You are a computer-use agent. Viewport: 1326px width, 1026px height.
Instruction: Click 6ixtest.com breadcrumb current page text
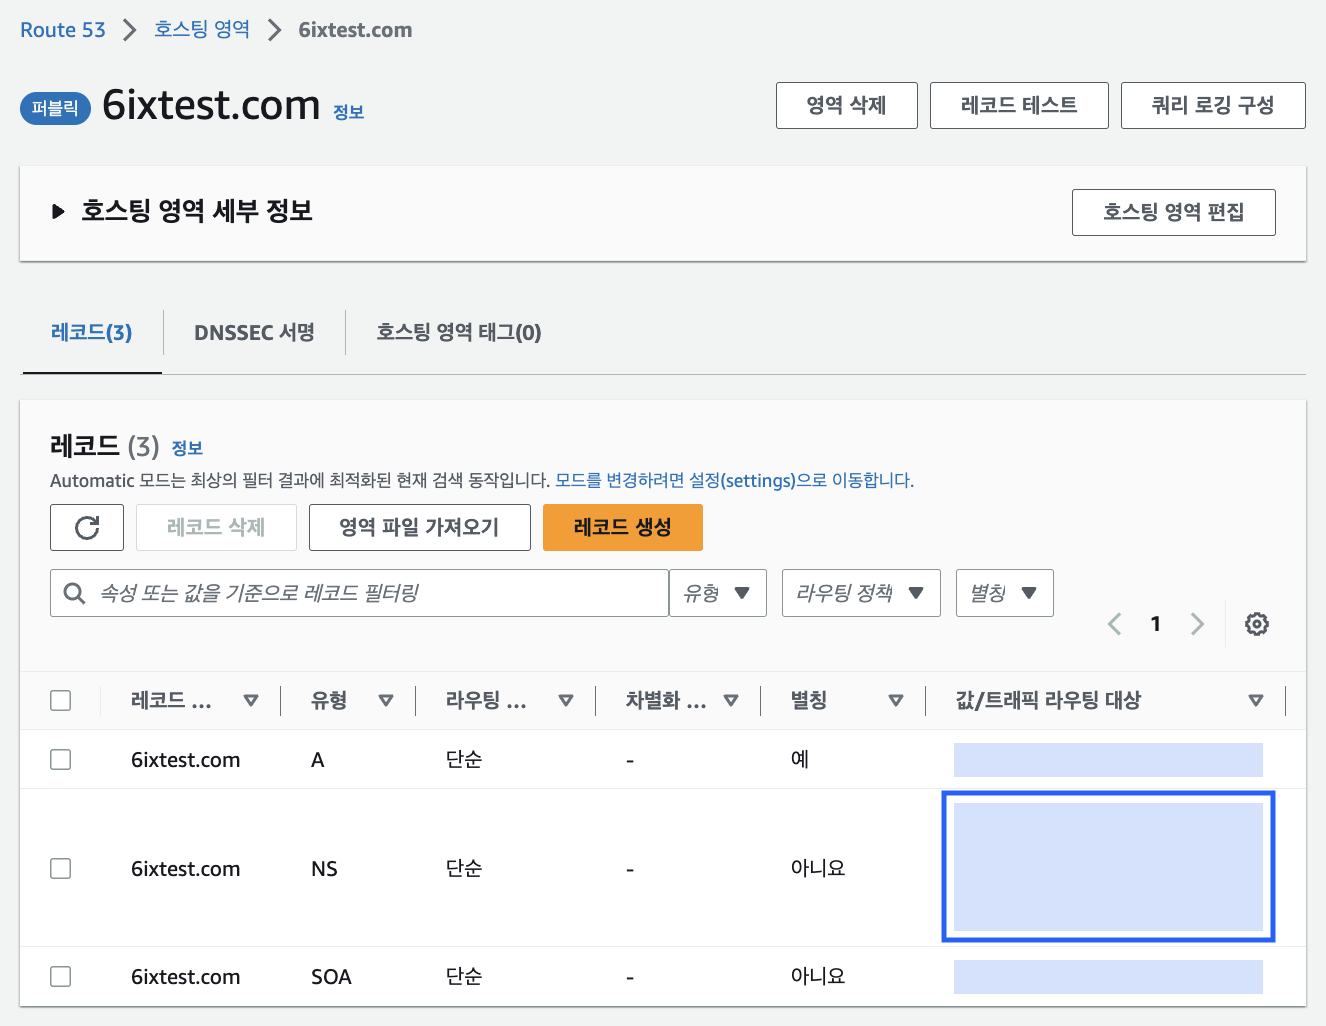(355, 30)
